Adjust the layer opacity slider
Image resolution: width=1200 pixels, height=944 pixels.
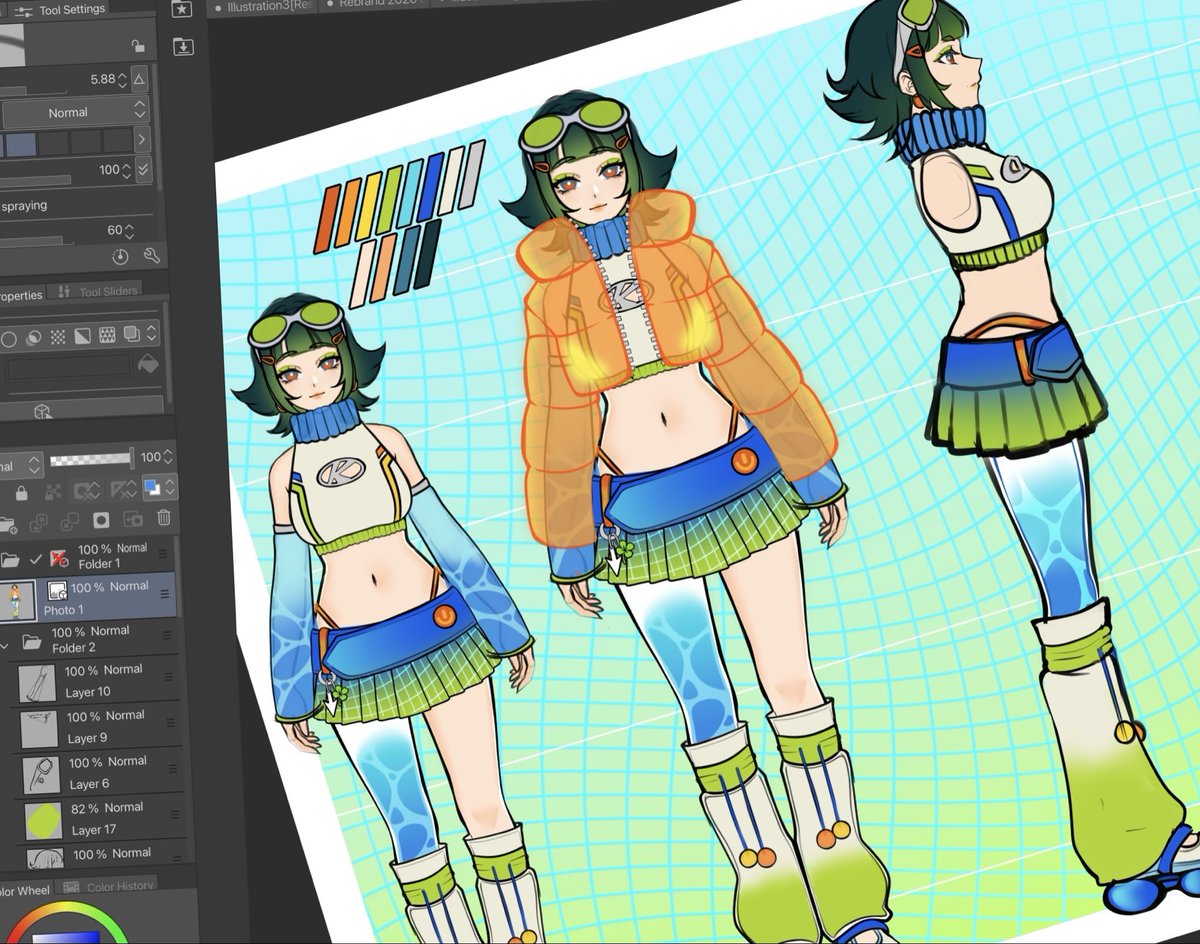point(91,460)
